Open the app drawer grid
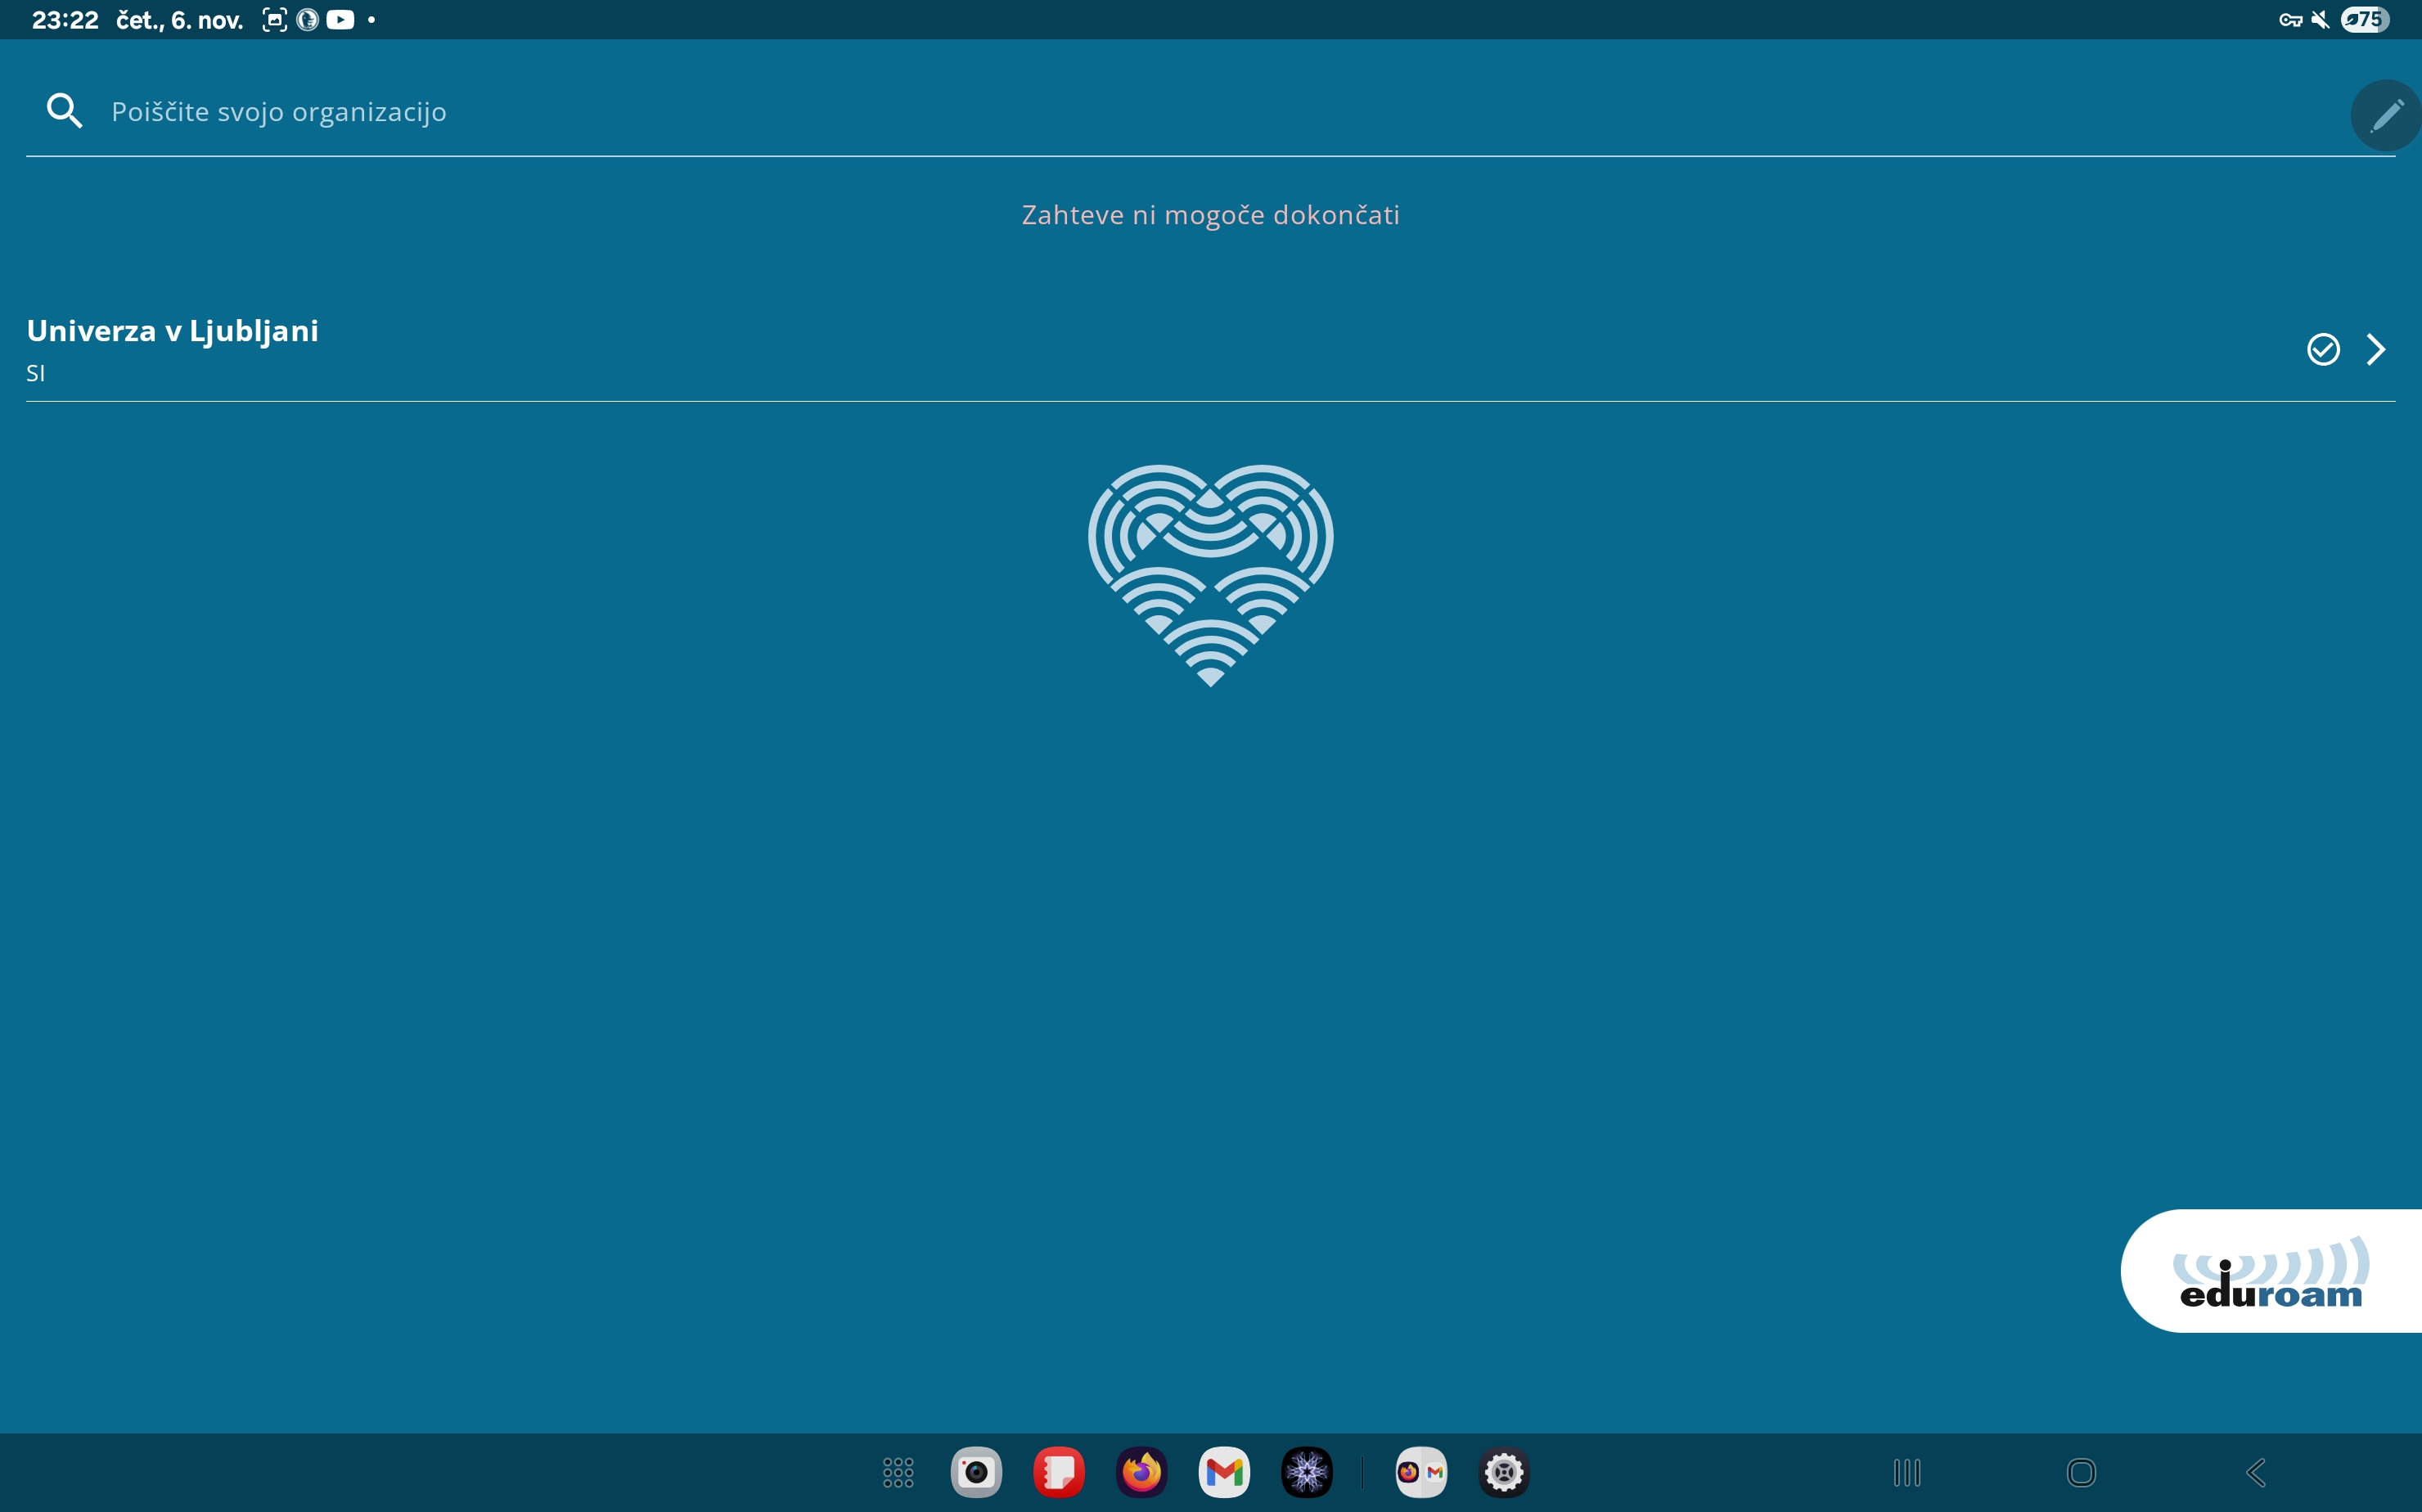This screenshot has height=1512, width=2422. [898, 1472]
